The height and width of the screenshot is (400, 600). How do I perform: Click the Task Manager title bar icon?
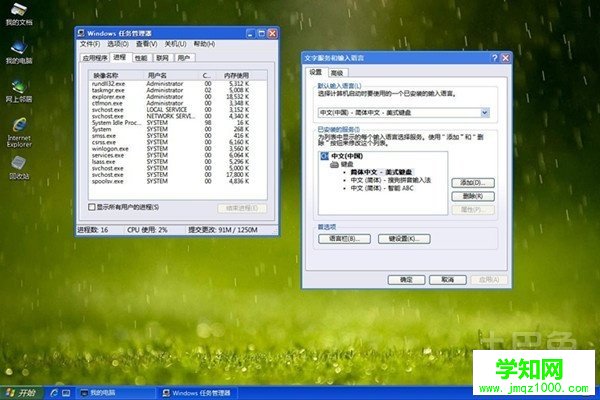coord(81,33)
